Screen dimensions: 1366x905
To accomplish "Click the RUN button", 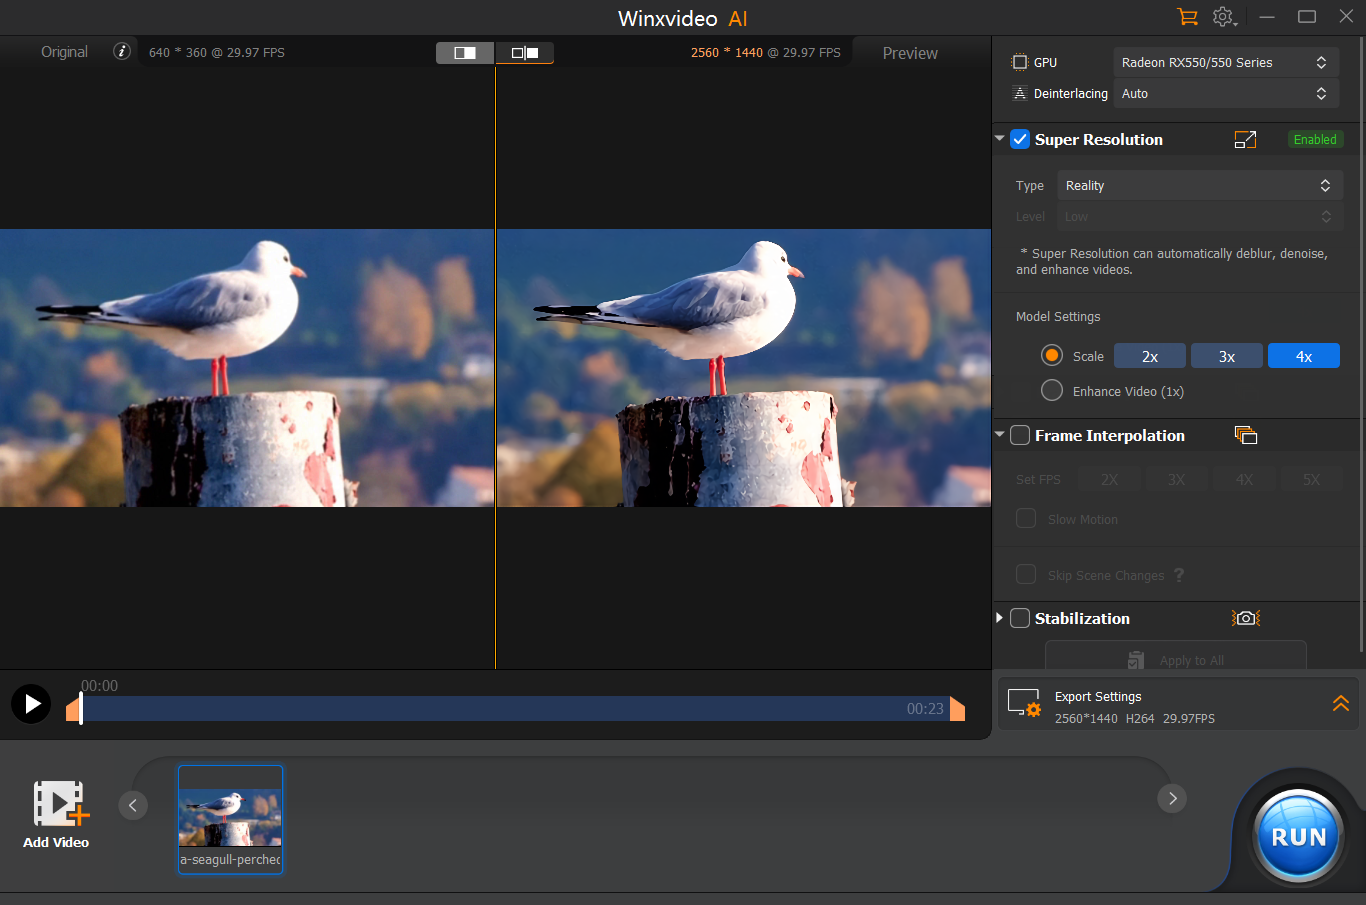I will (x=1298, y=837).
